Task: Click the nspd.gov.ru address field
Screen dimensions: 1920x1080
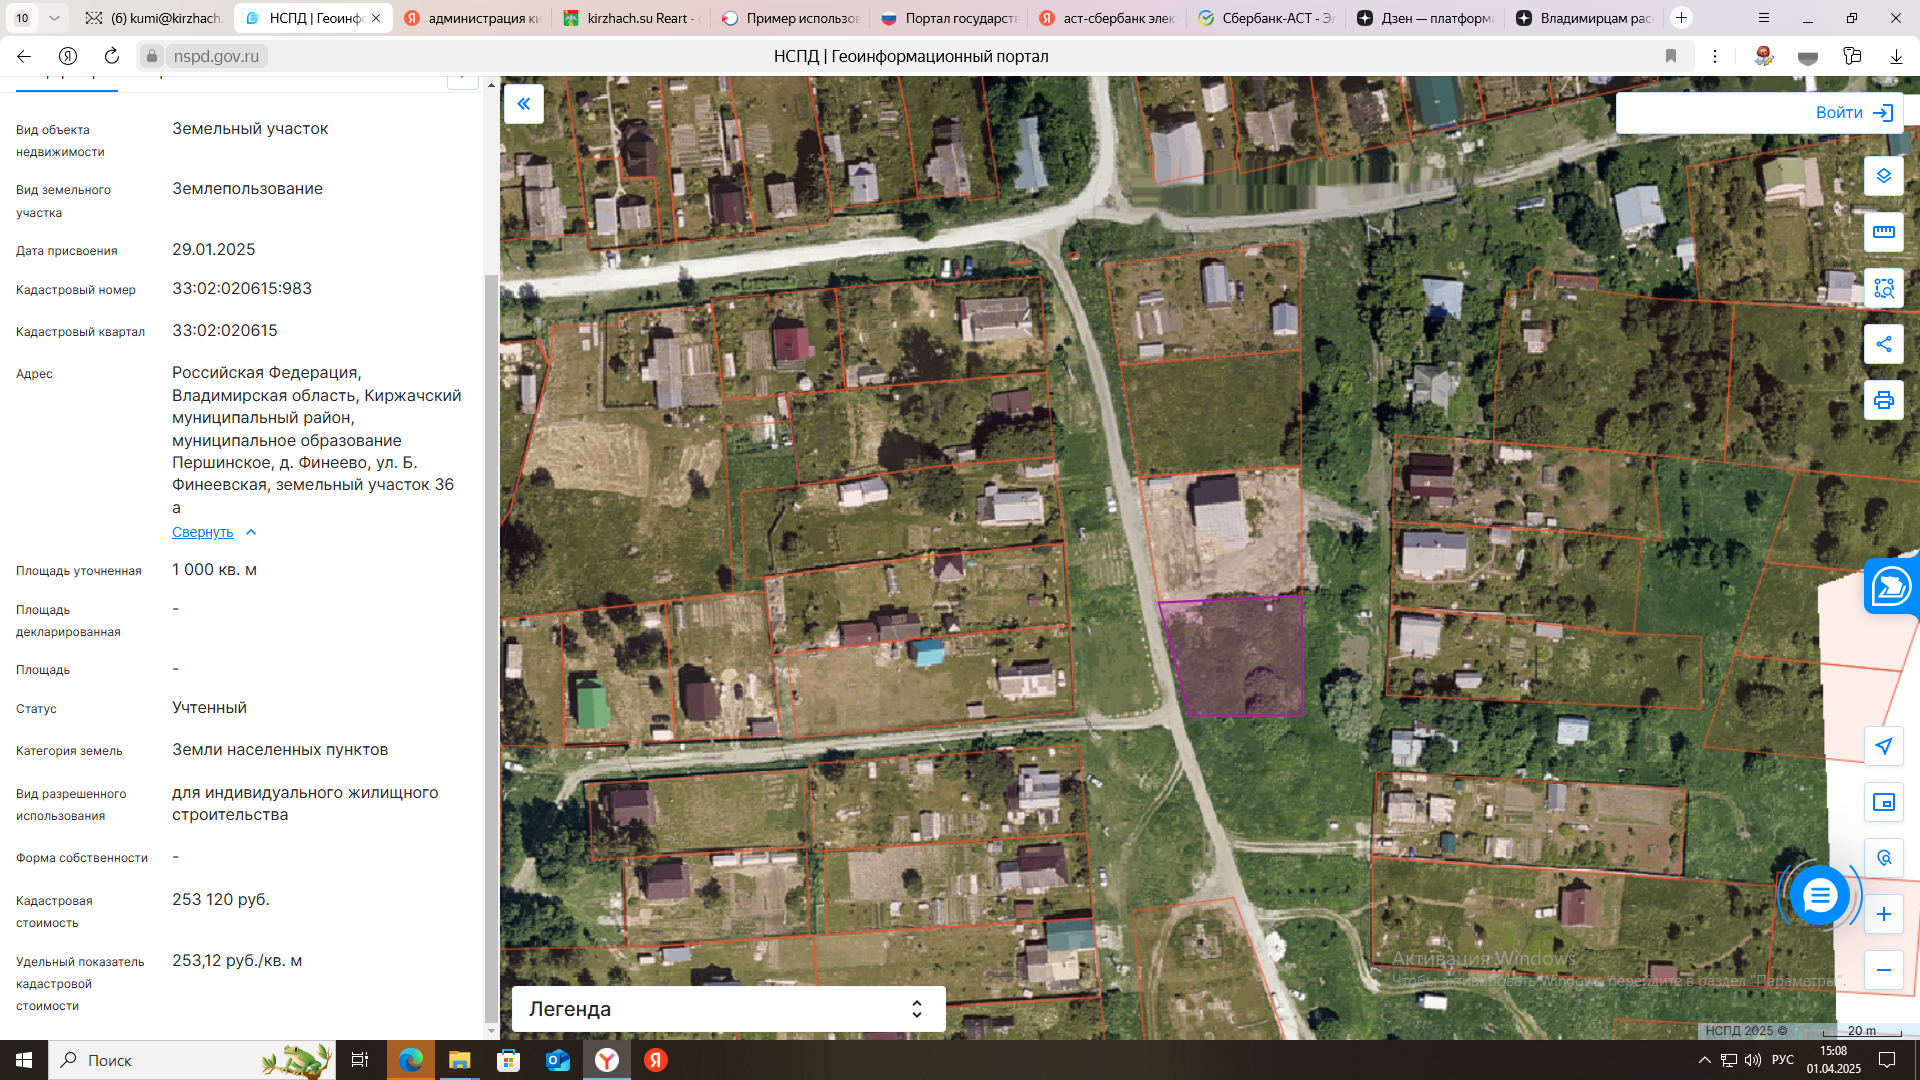Action: [x=216, y=56]
